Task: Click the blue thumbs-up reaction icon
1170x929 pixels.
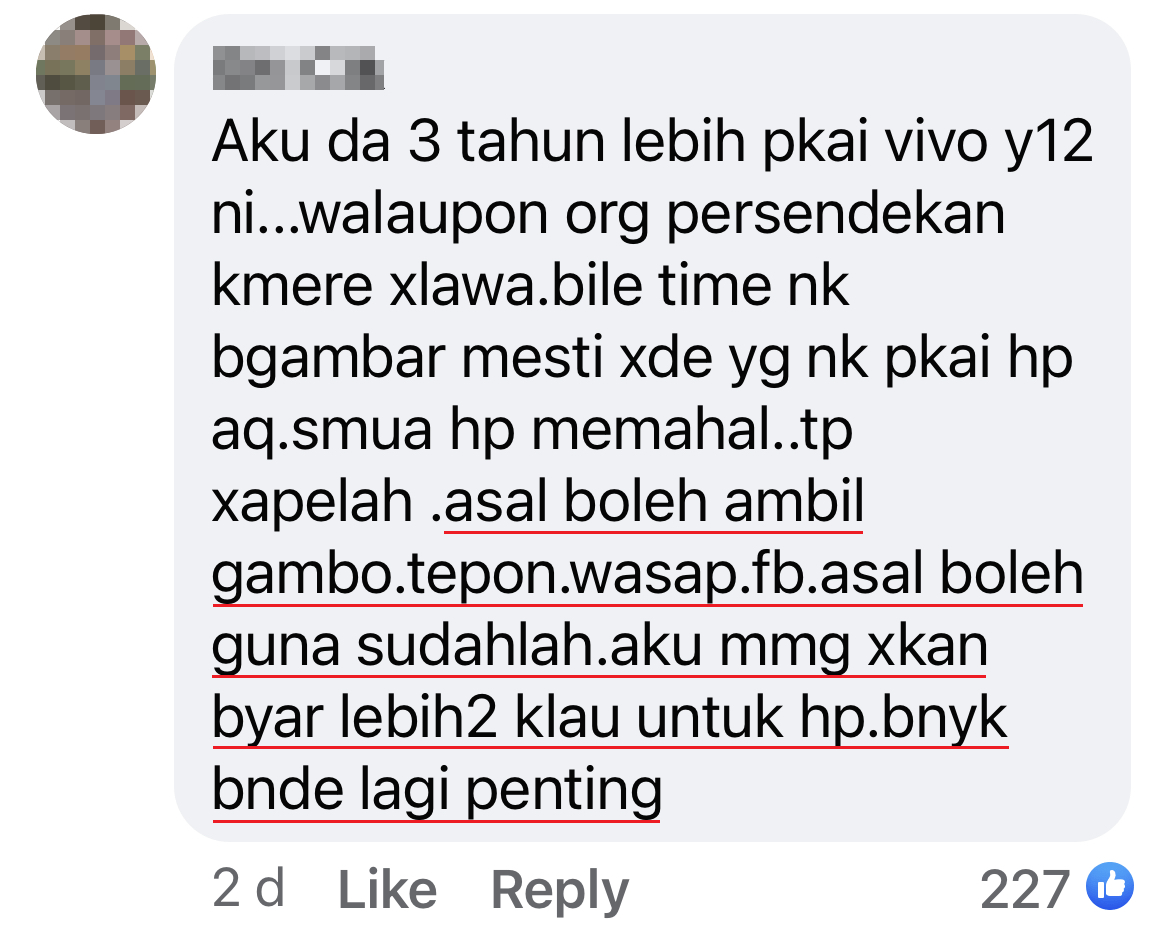Action: pyautogui.click(x=1110, y=886)
